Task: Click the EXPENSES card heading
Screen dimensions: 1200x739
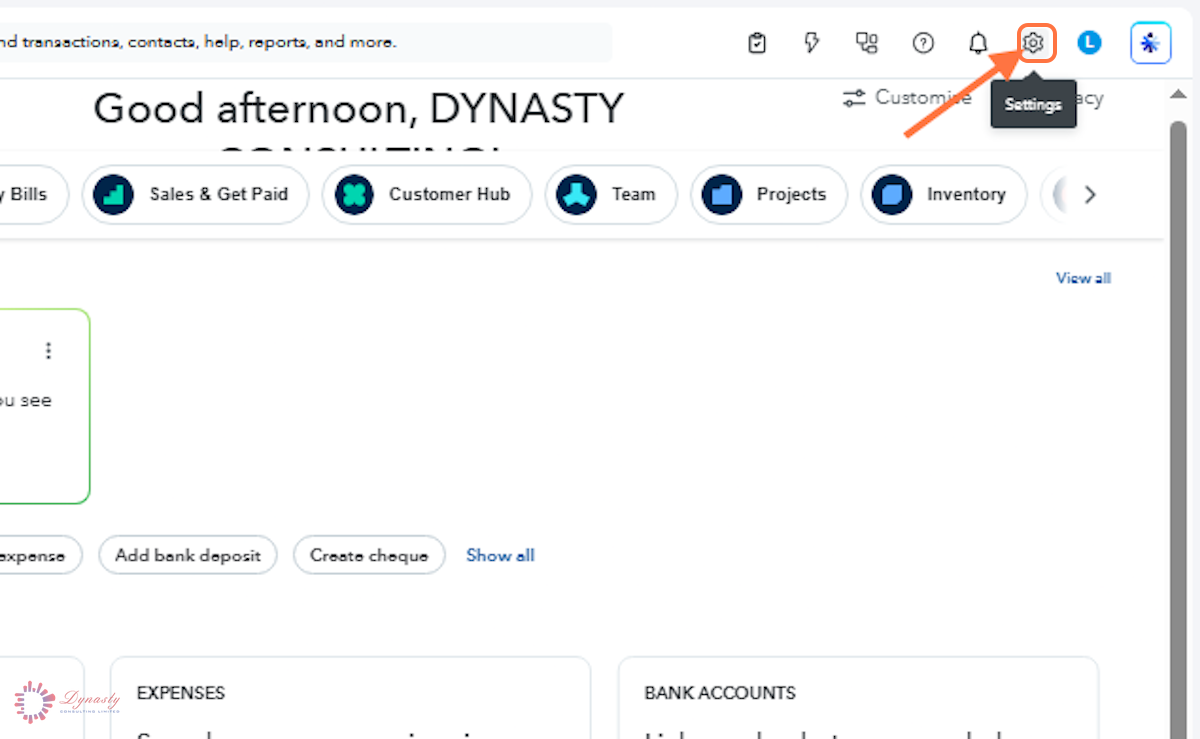Action: tap(181, 693)
